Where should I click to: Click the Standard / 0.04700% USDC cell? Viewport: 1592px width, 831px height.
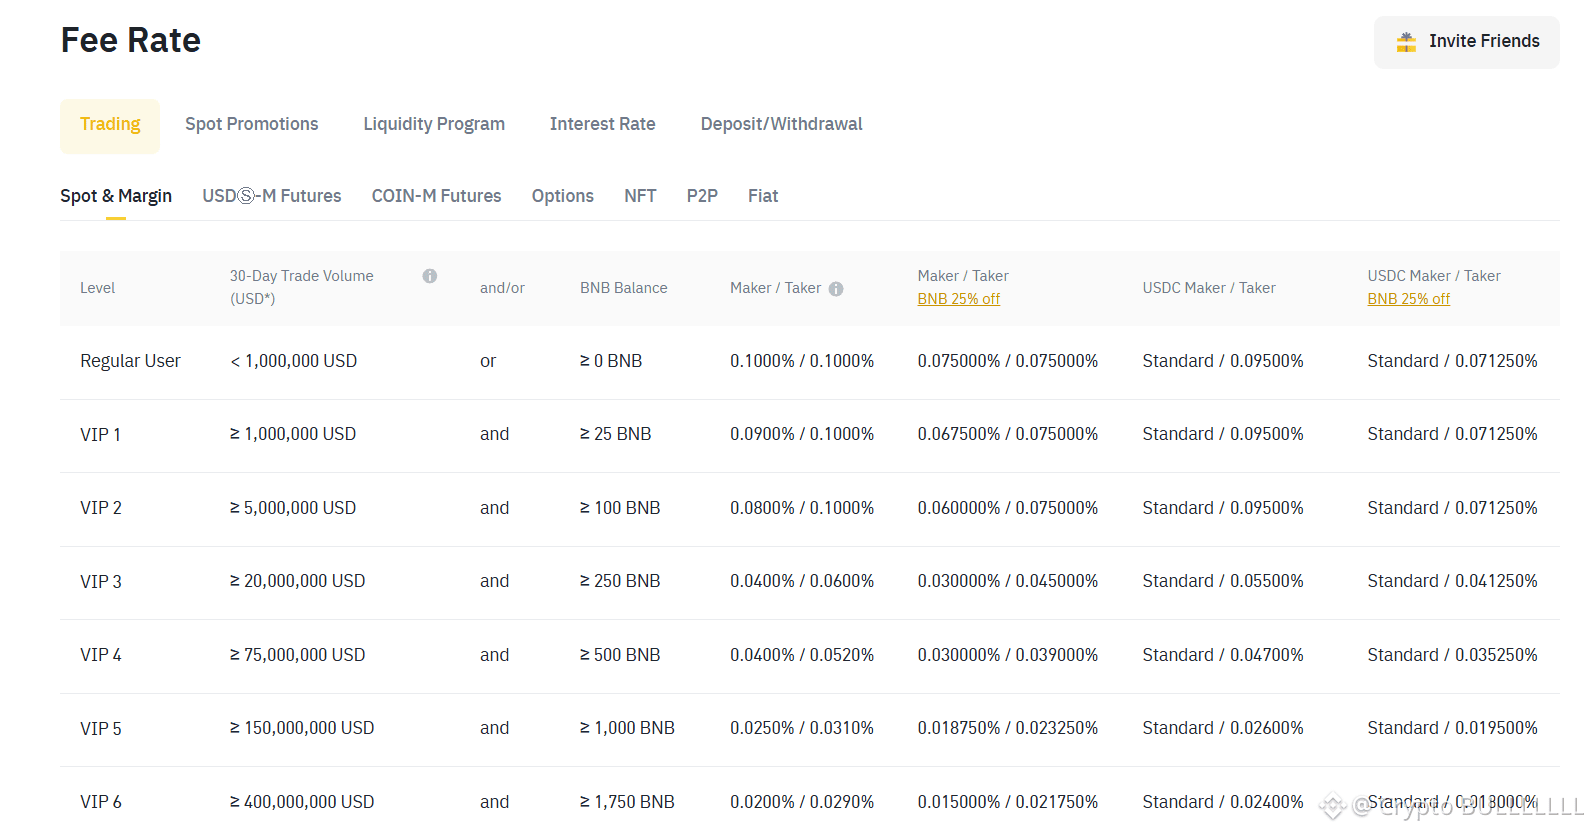tap(1223, 655)
